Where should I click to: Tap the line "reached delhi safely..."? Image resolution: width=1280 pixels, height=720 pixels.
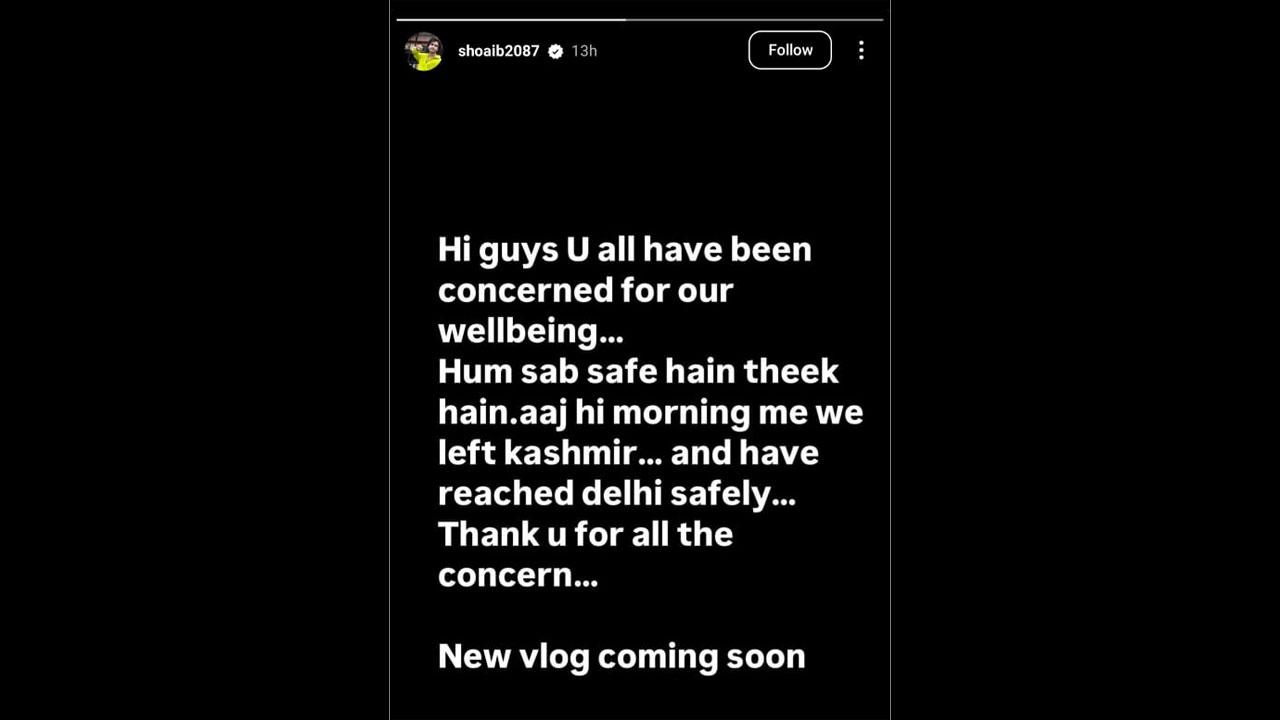(x=617, y=494)
